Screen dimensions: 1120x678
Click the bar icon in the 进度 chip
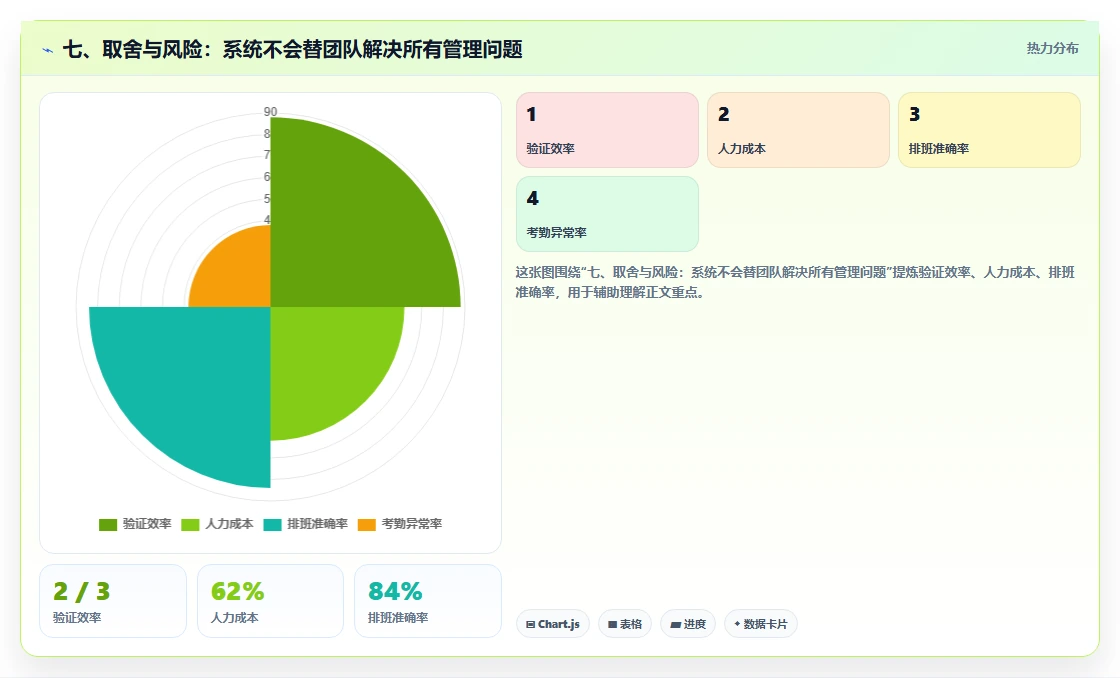(675, 624)
